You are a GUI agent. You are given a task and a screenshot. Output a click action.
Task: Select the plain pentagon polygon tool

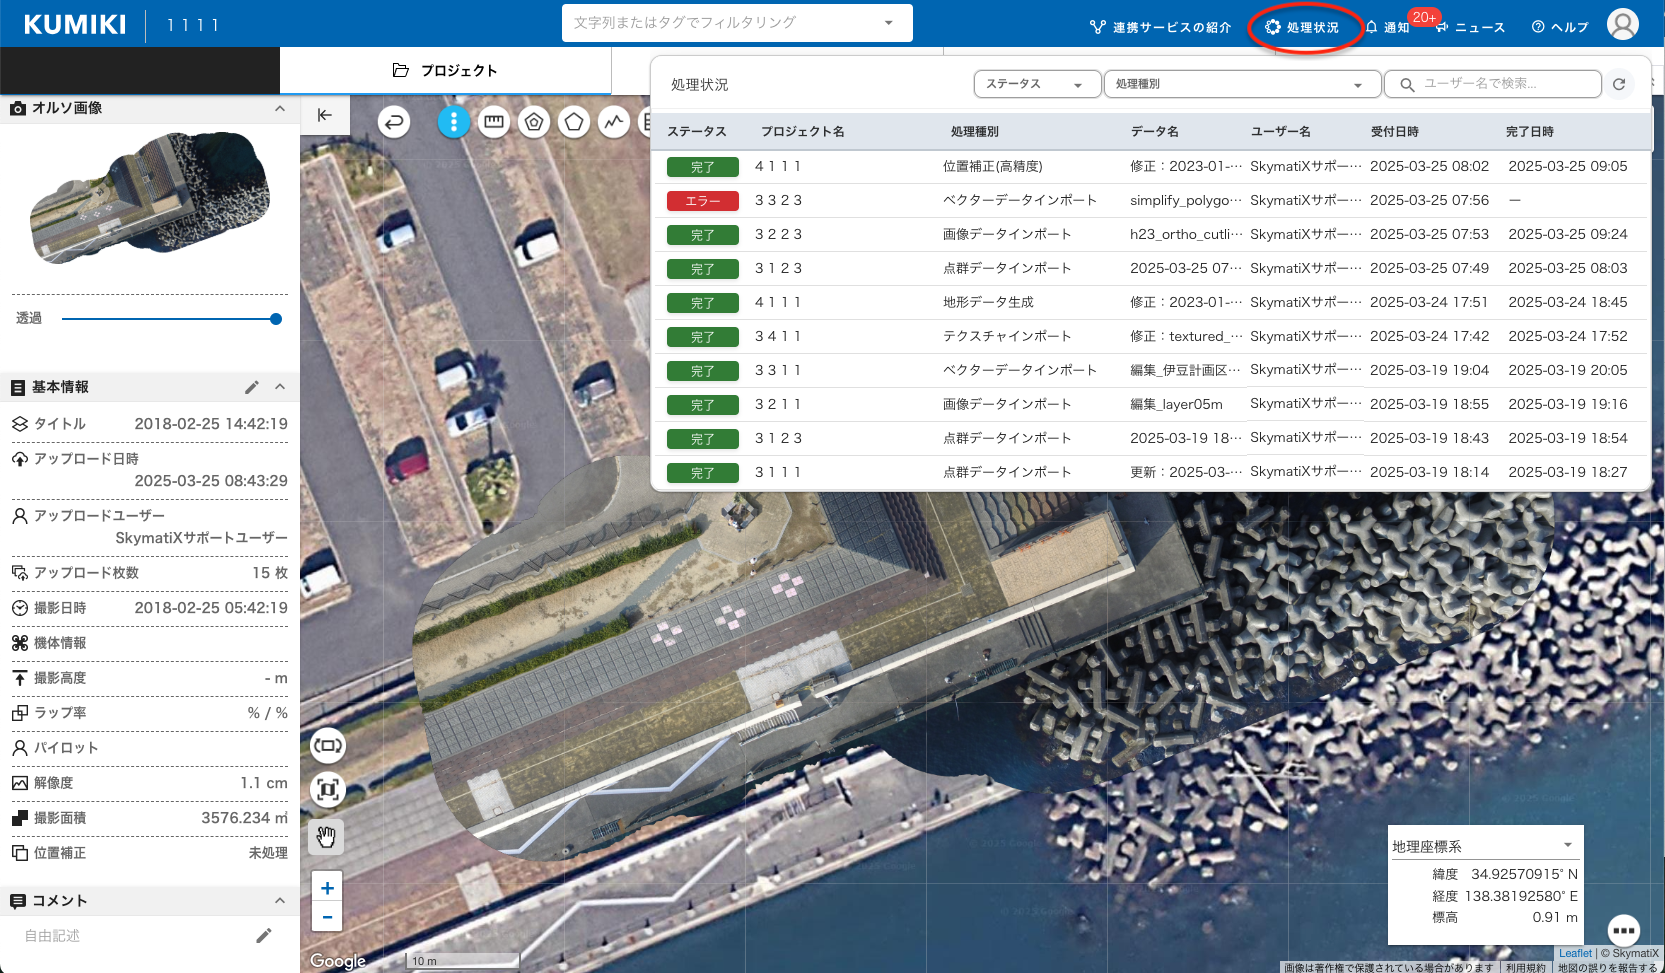pyautogui.click(x=573, y=122)
